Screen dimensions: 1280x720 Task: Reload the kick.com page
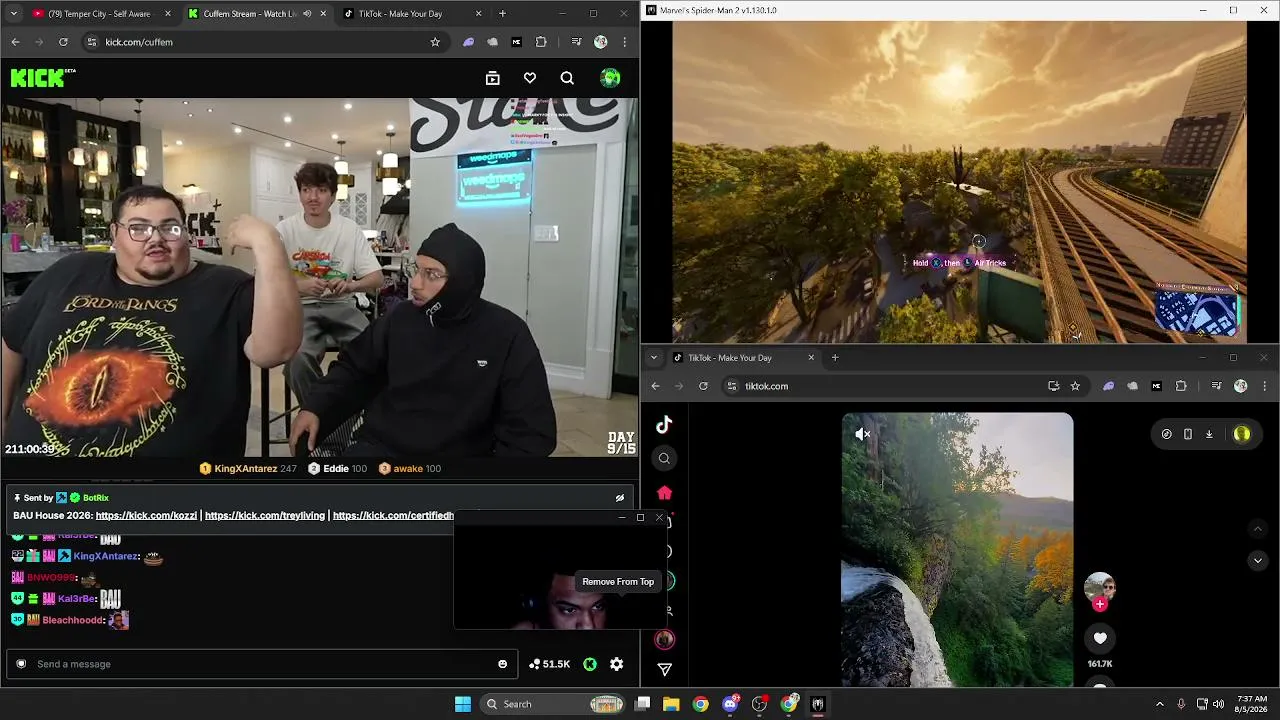tap(63, 42)
